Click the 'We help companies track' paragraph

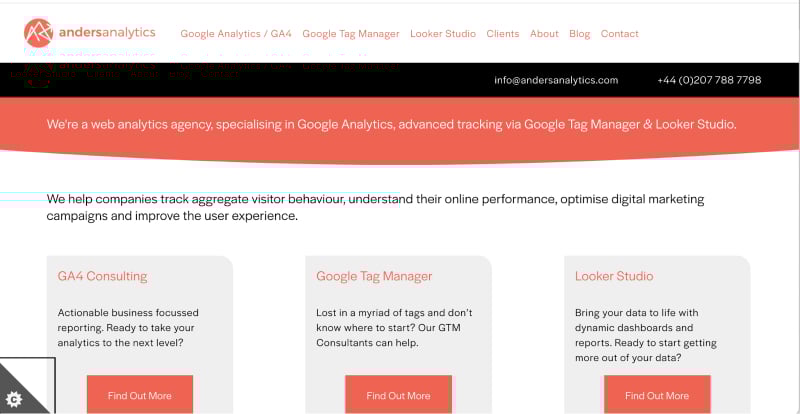click(x=375, y=207)
